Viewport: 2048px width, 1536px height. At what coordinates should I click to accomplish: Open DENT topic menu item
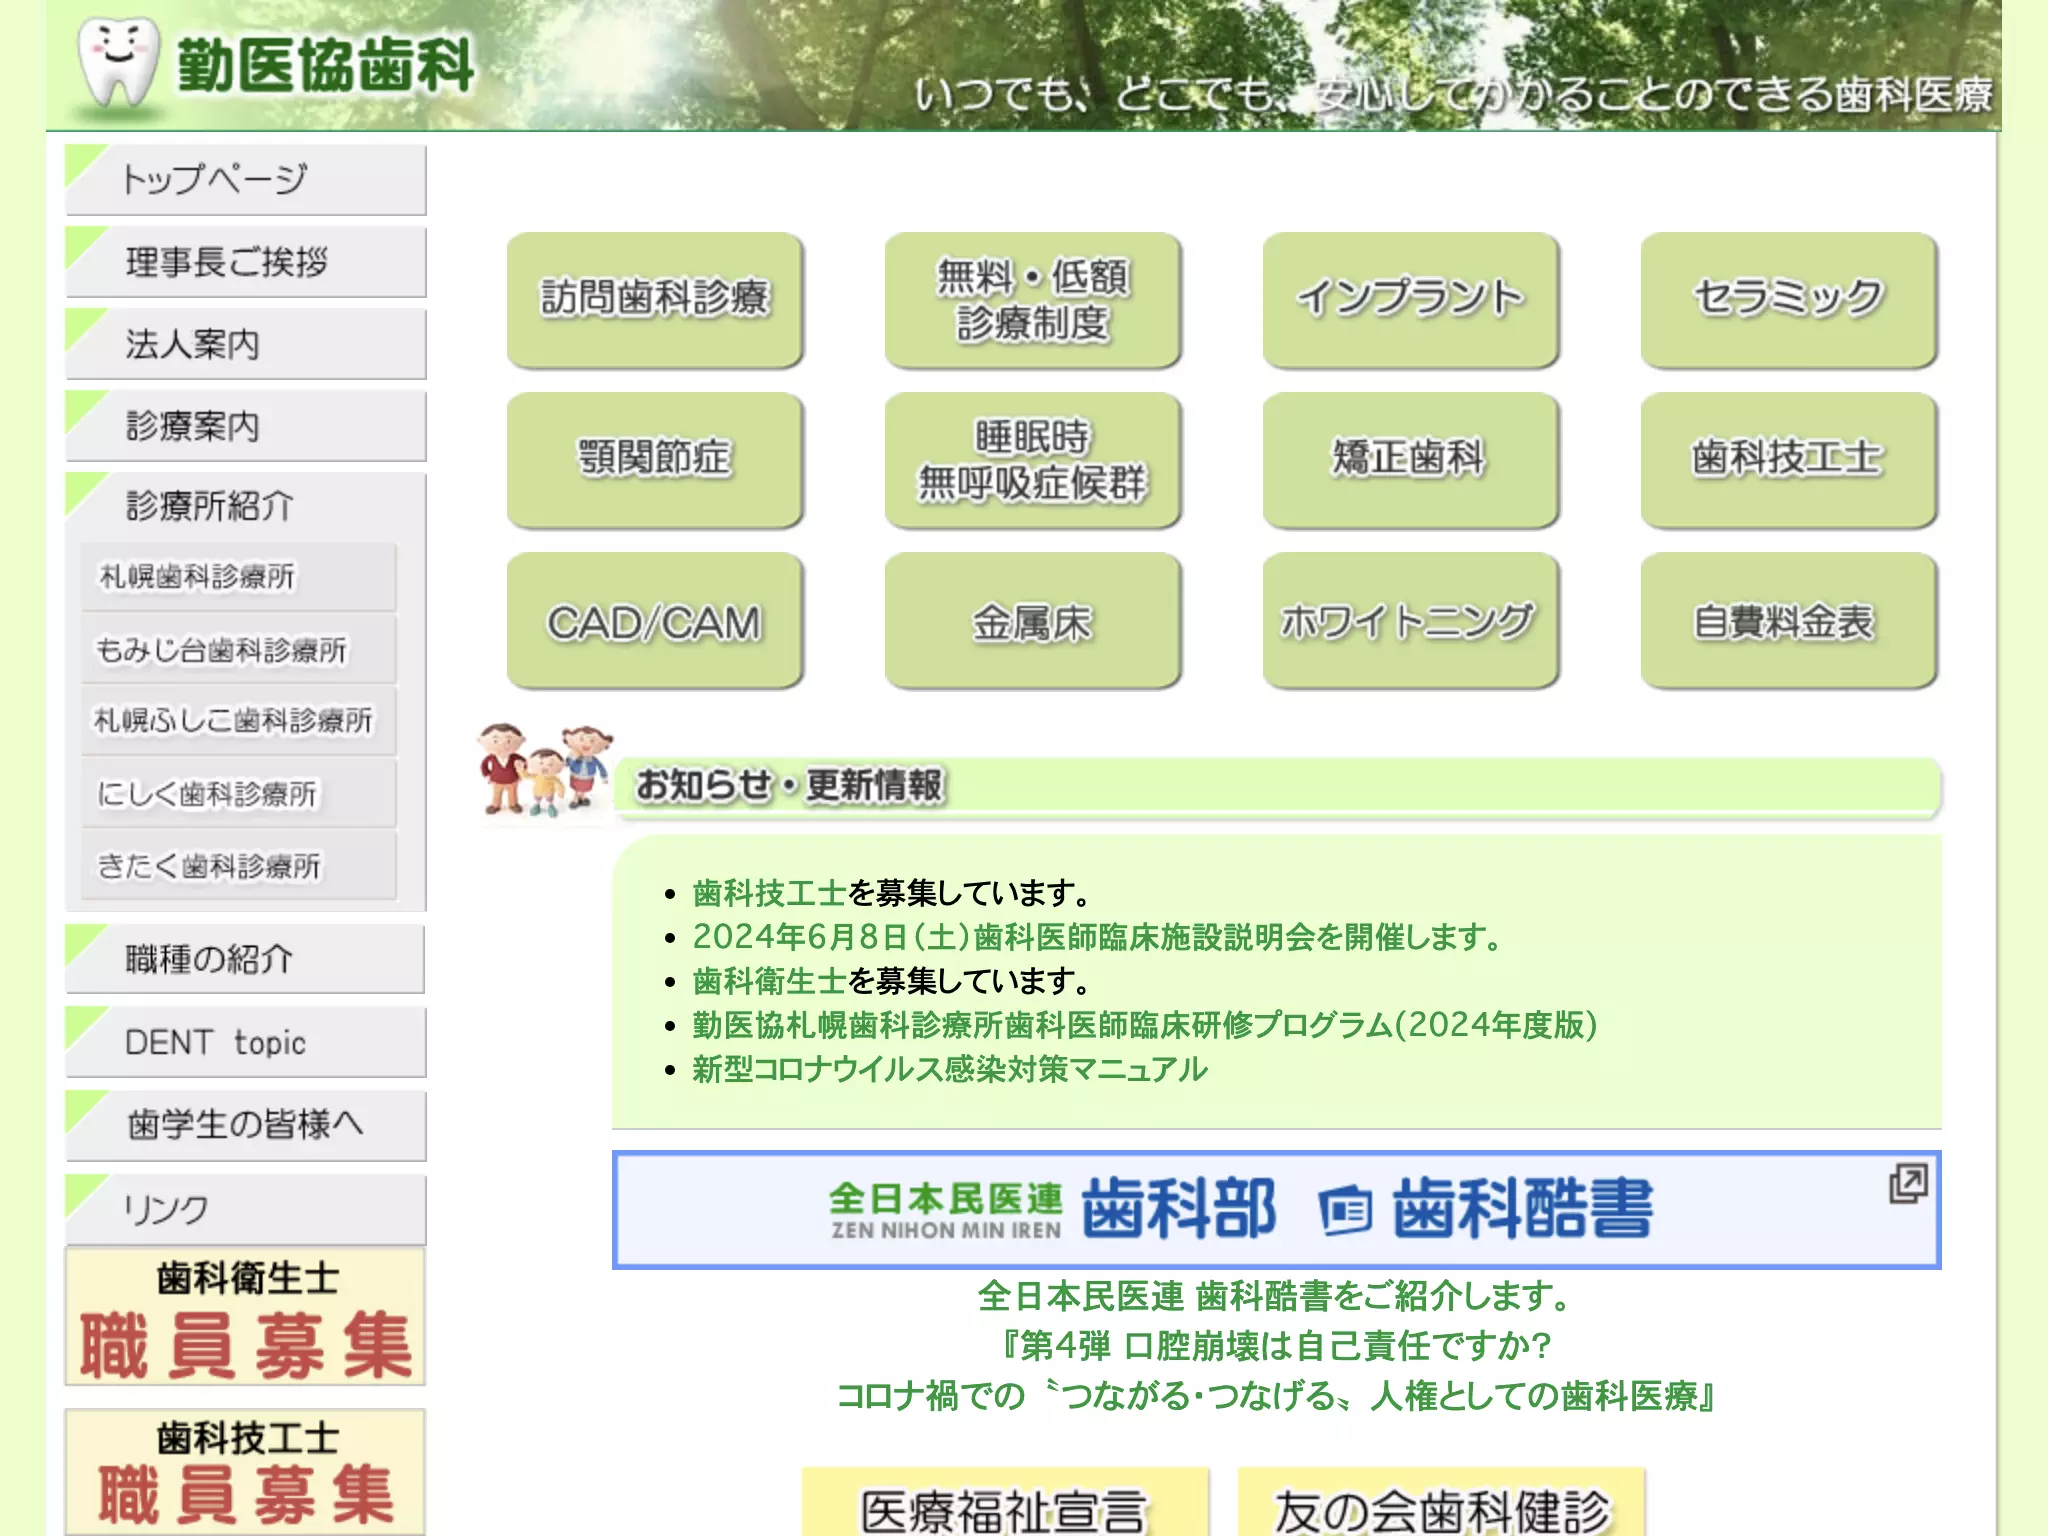[x=246, y=1042]
